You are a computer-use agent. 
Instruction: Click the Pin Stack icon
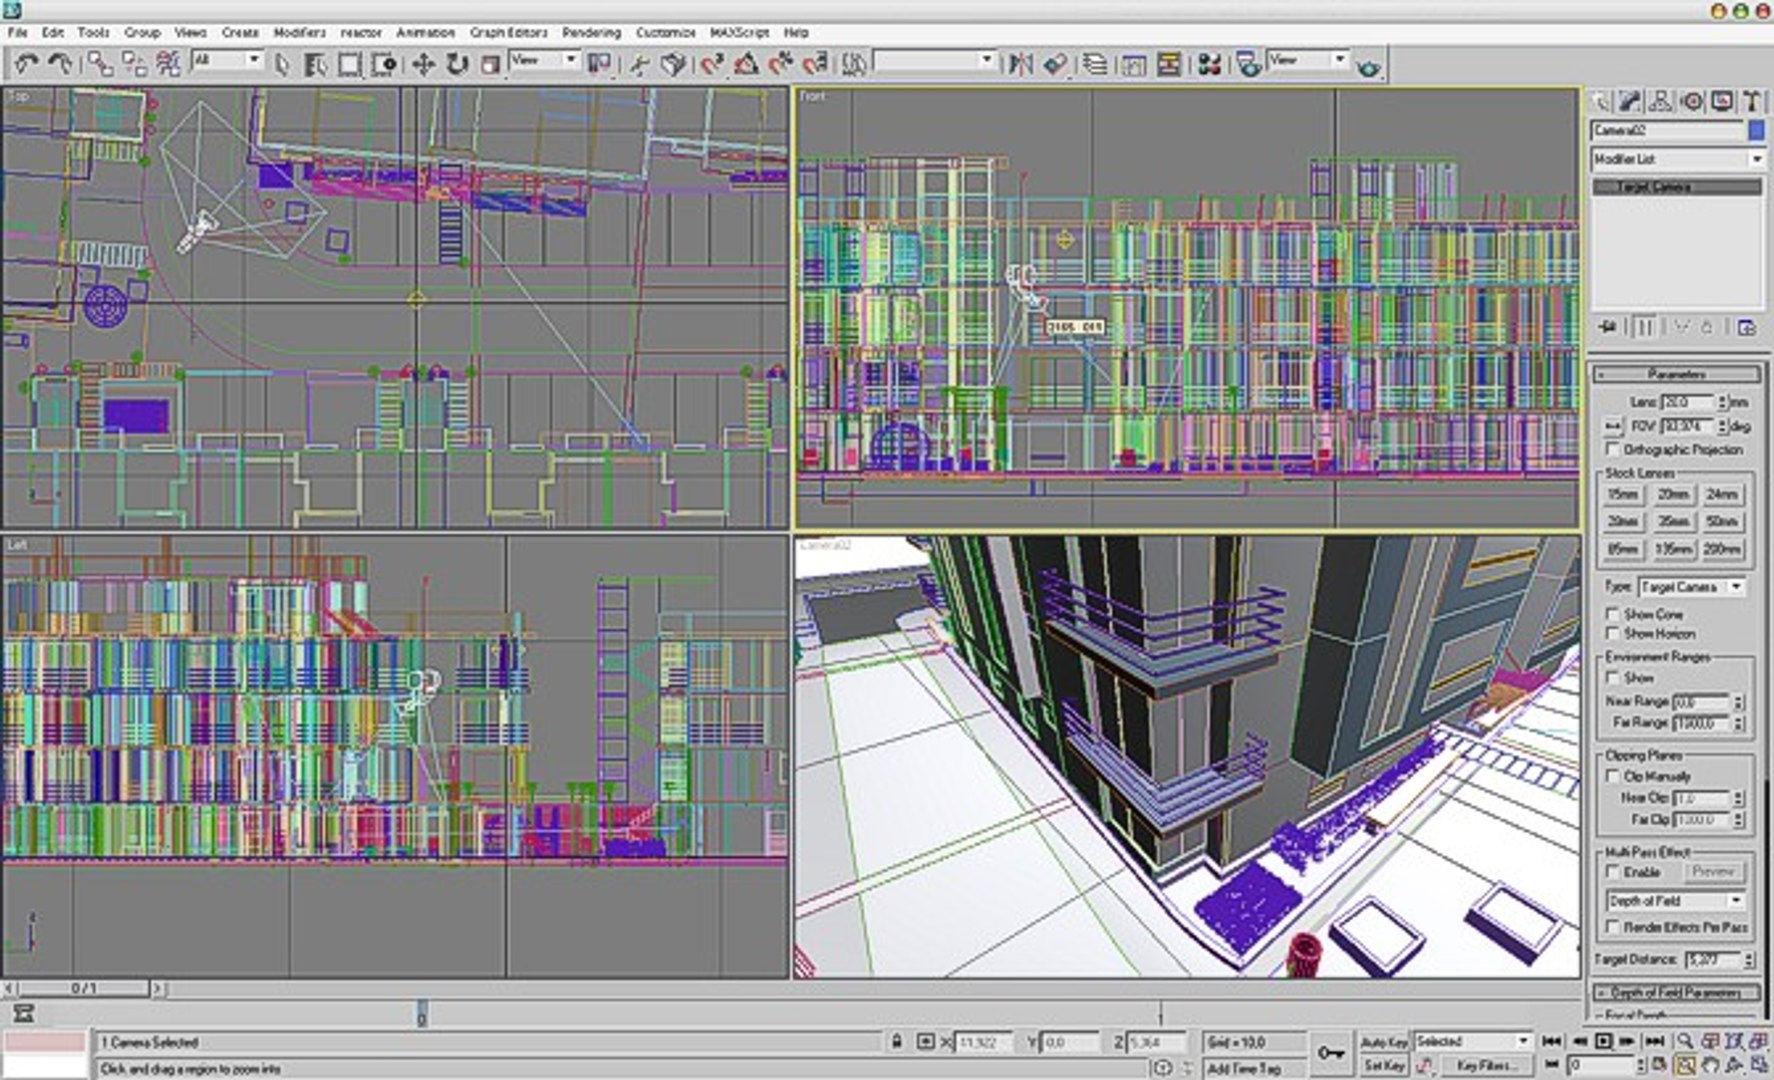click(1608, 327)
